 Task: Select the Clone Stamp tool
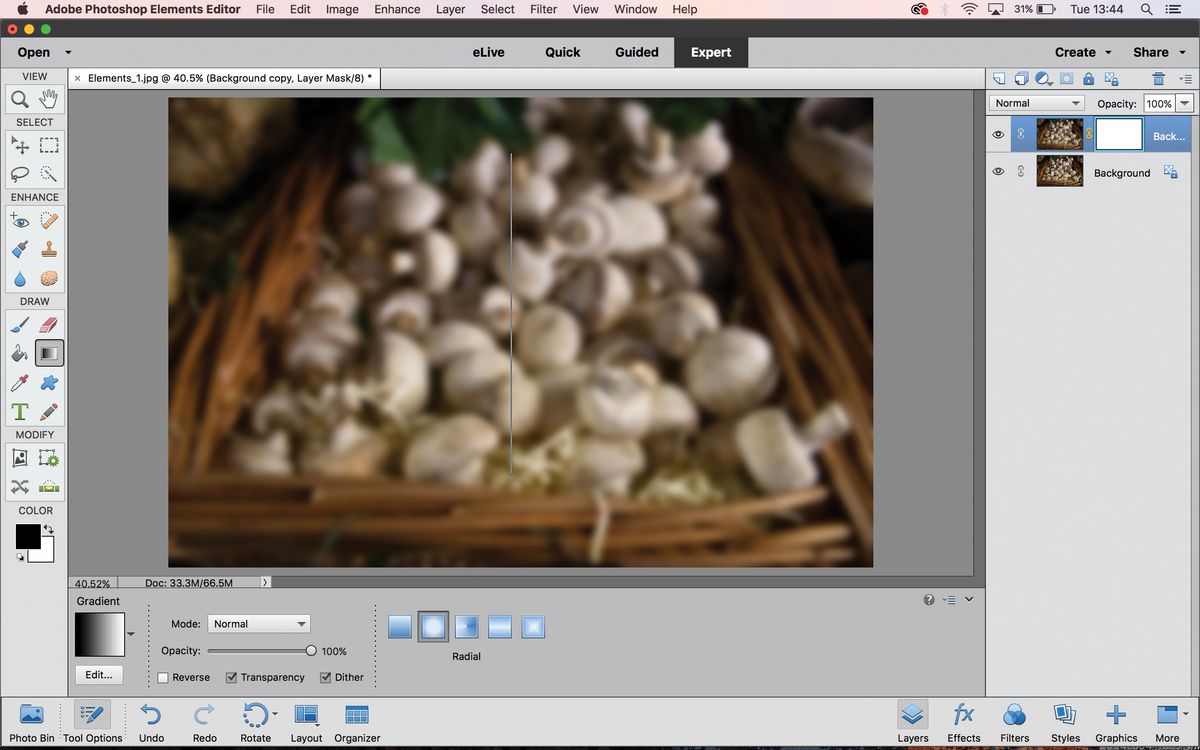pos(49,249)
